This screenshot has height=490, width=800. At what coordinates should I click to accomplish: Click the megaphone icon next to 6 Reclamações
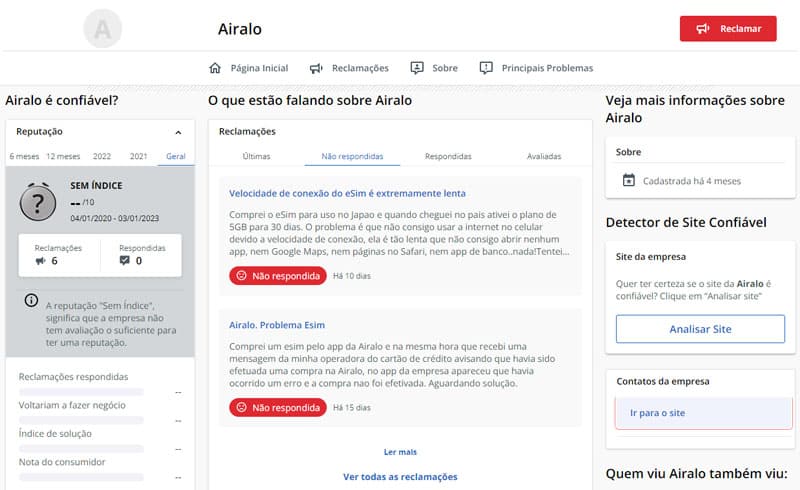tap(40, 261)
